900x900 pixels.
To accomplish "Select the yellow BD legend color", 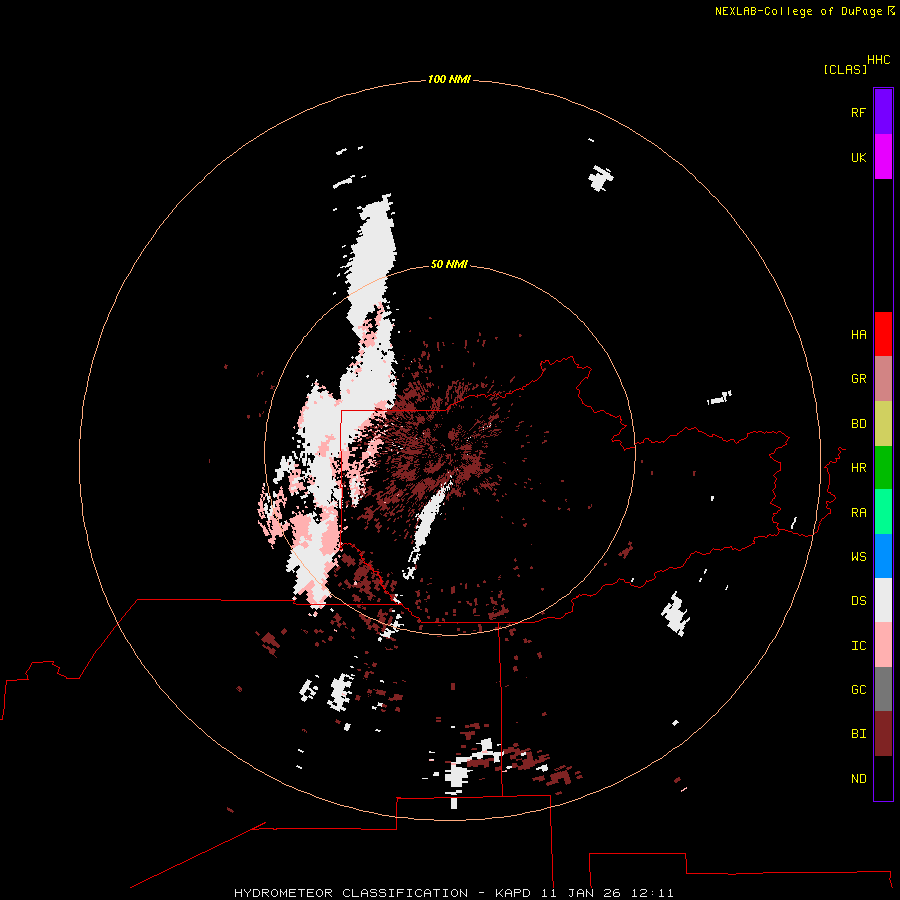I will tap(883, 424).
